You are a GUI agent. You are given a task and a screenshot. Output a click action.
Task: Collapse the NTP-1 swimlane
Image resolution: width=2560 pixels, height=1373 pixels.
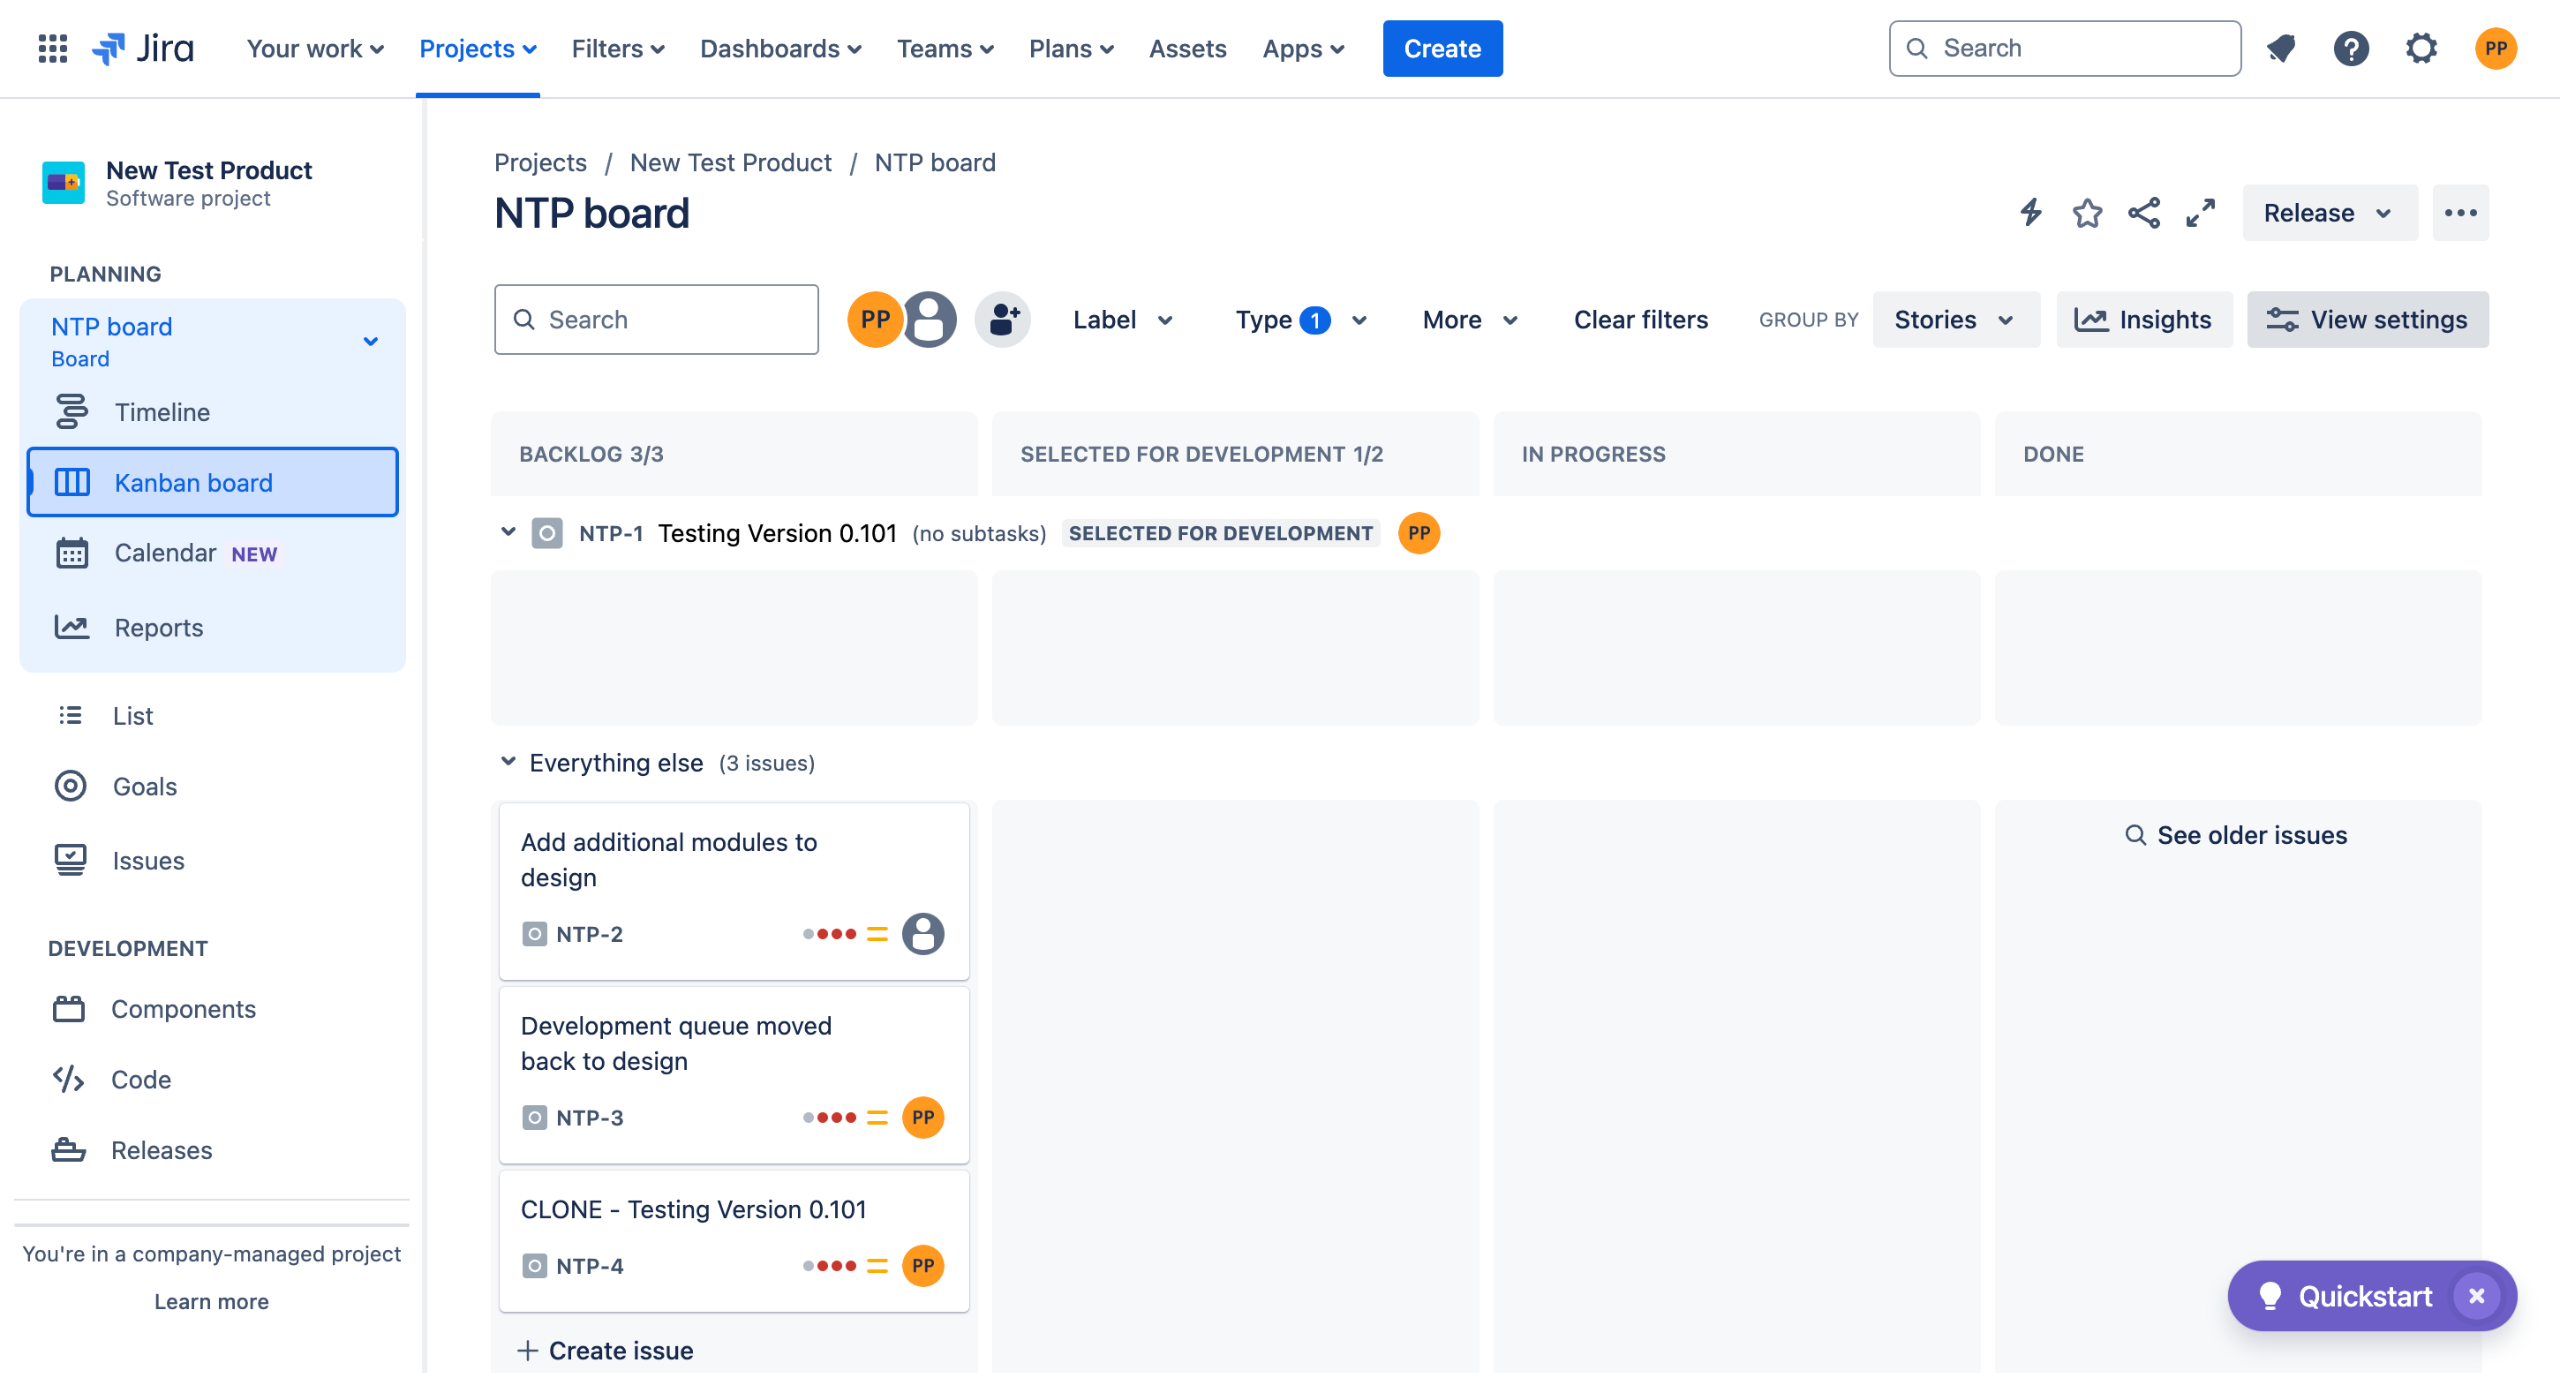(x=508, y=532)
